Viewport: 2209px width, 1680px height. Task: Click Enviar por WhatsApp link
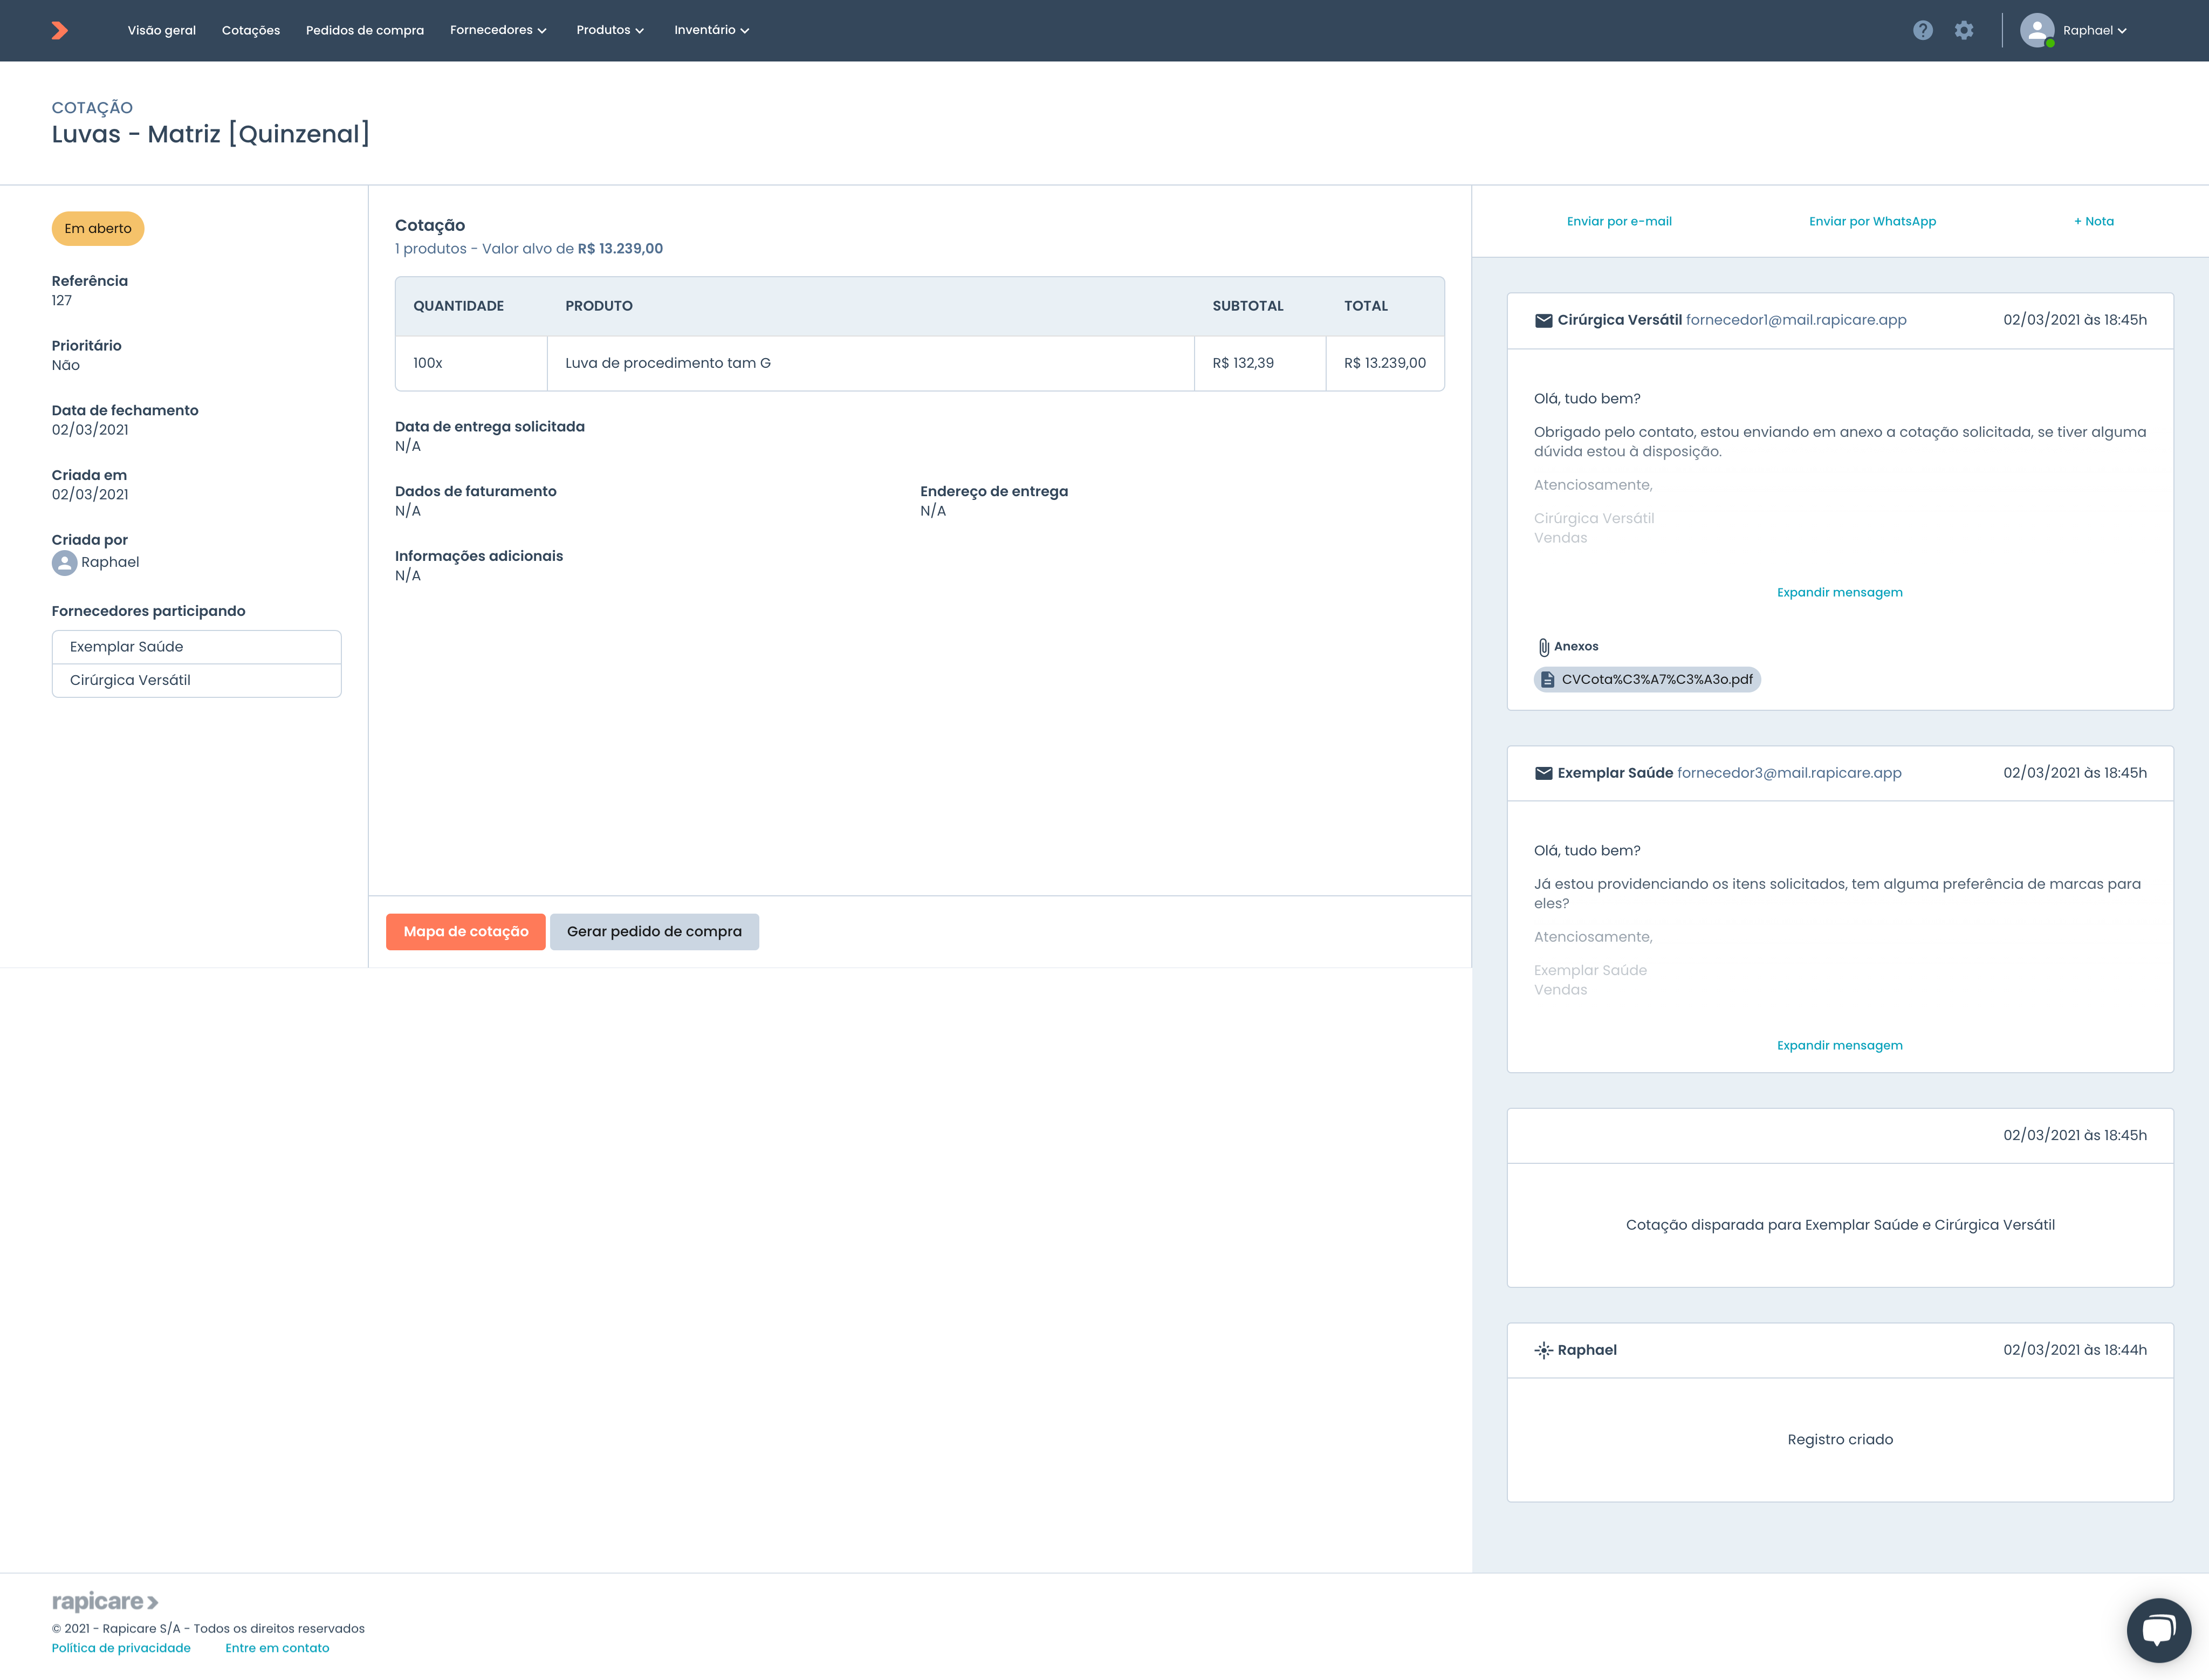(1872, 222)
